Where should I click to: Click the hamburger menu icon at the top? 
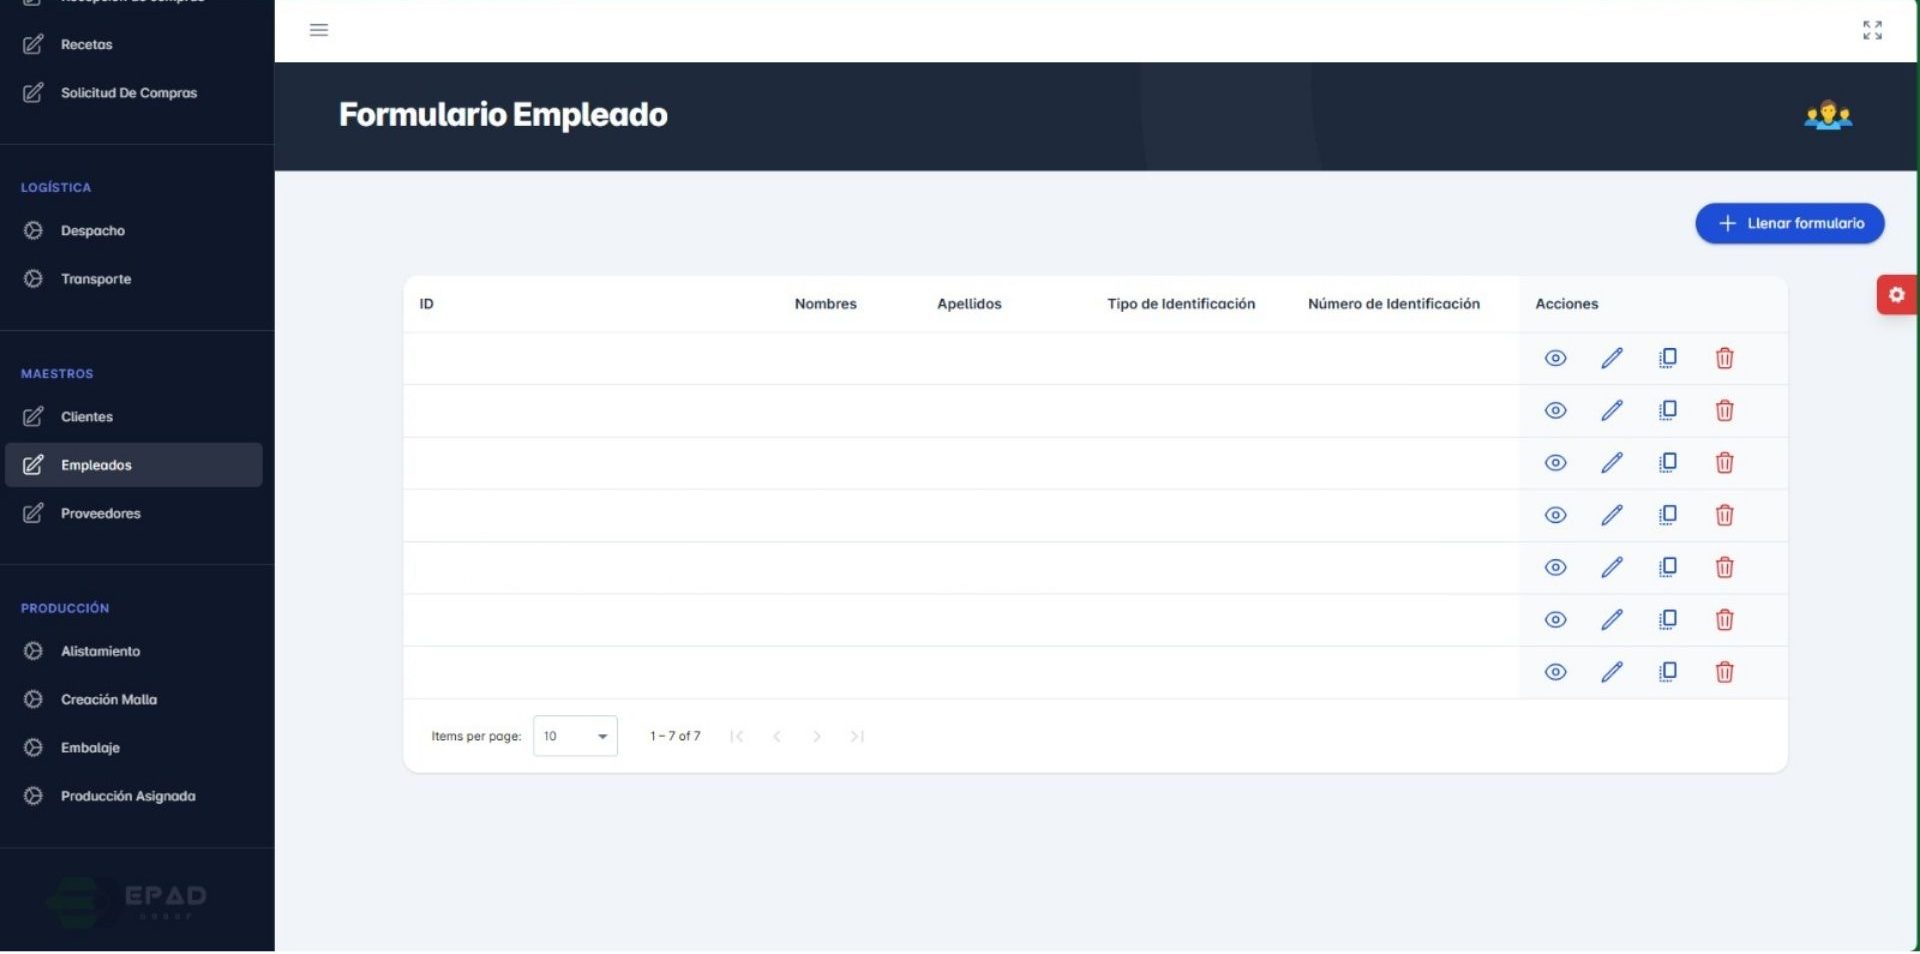[x=318, y=29]
